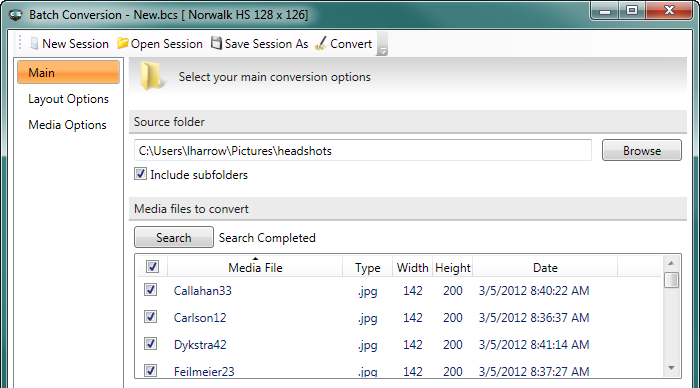The width and height of the screenshot is (700, 388).
Task: Click the date 3/5/2012 8:36:37 AM
Action: pyautogui.click(x=534, y=317)
